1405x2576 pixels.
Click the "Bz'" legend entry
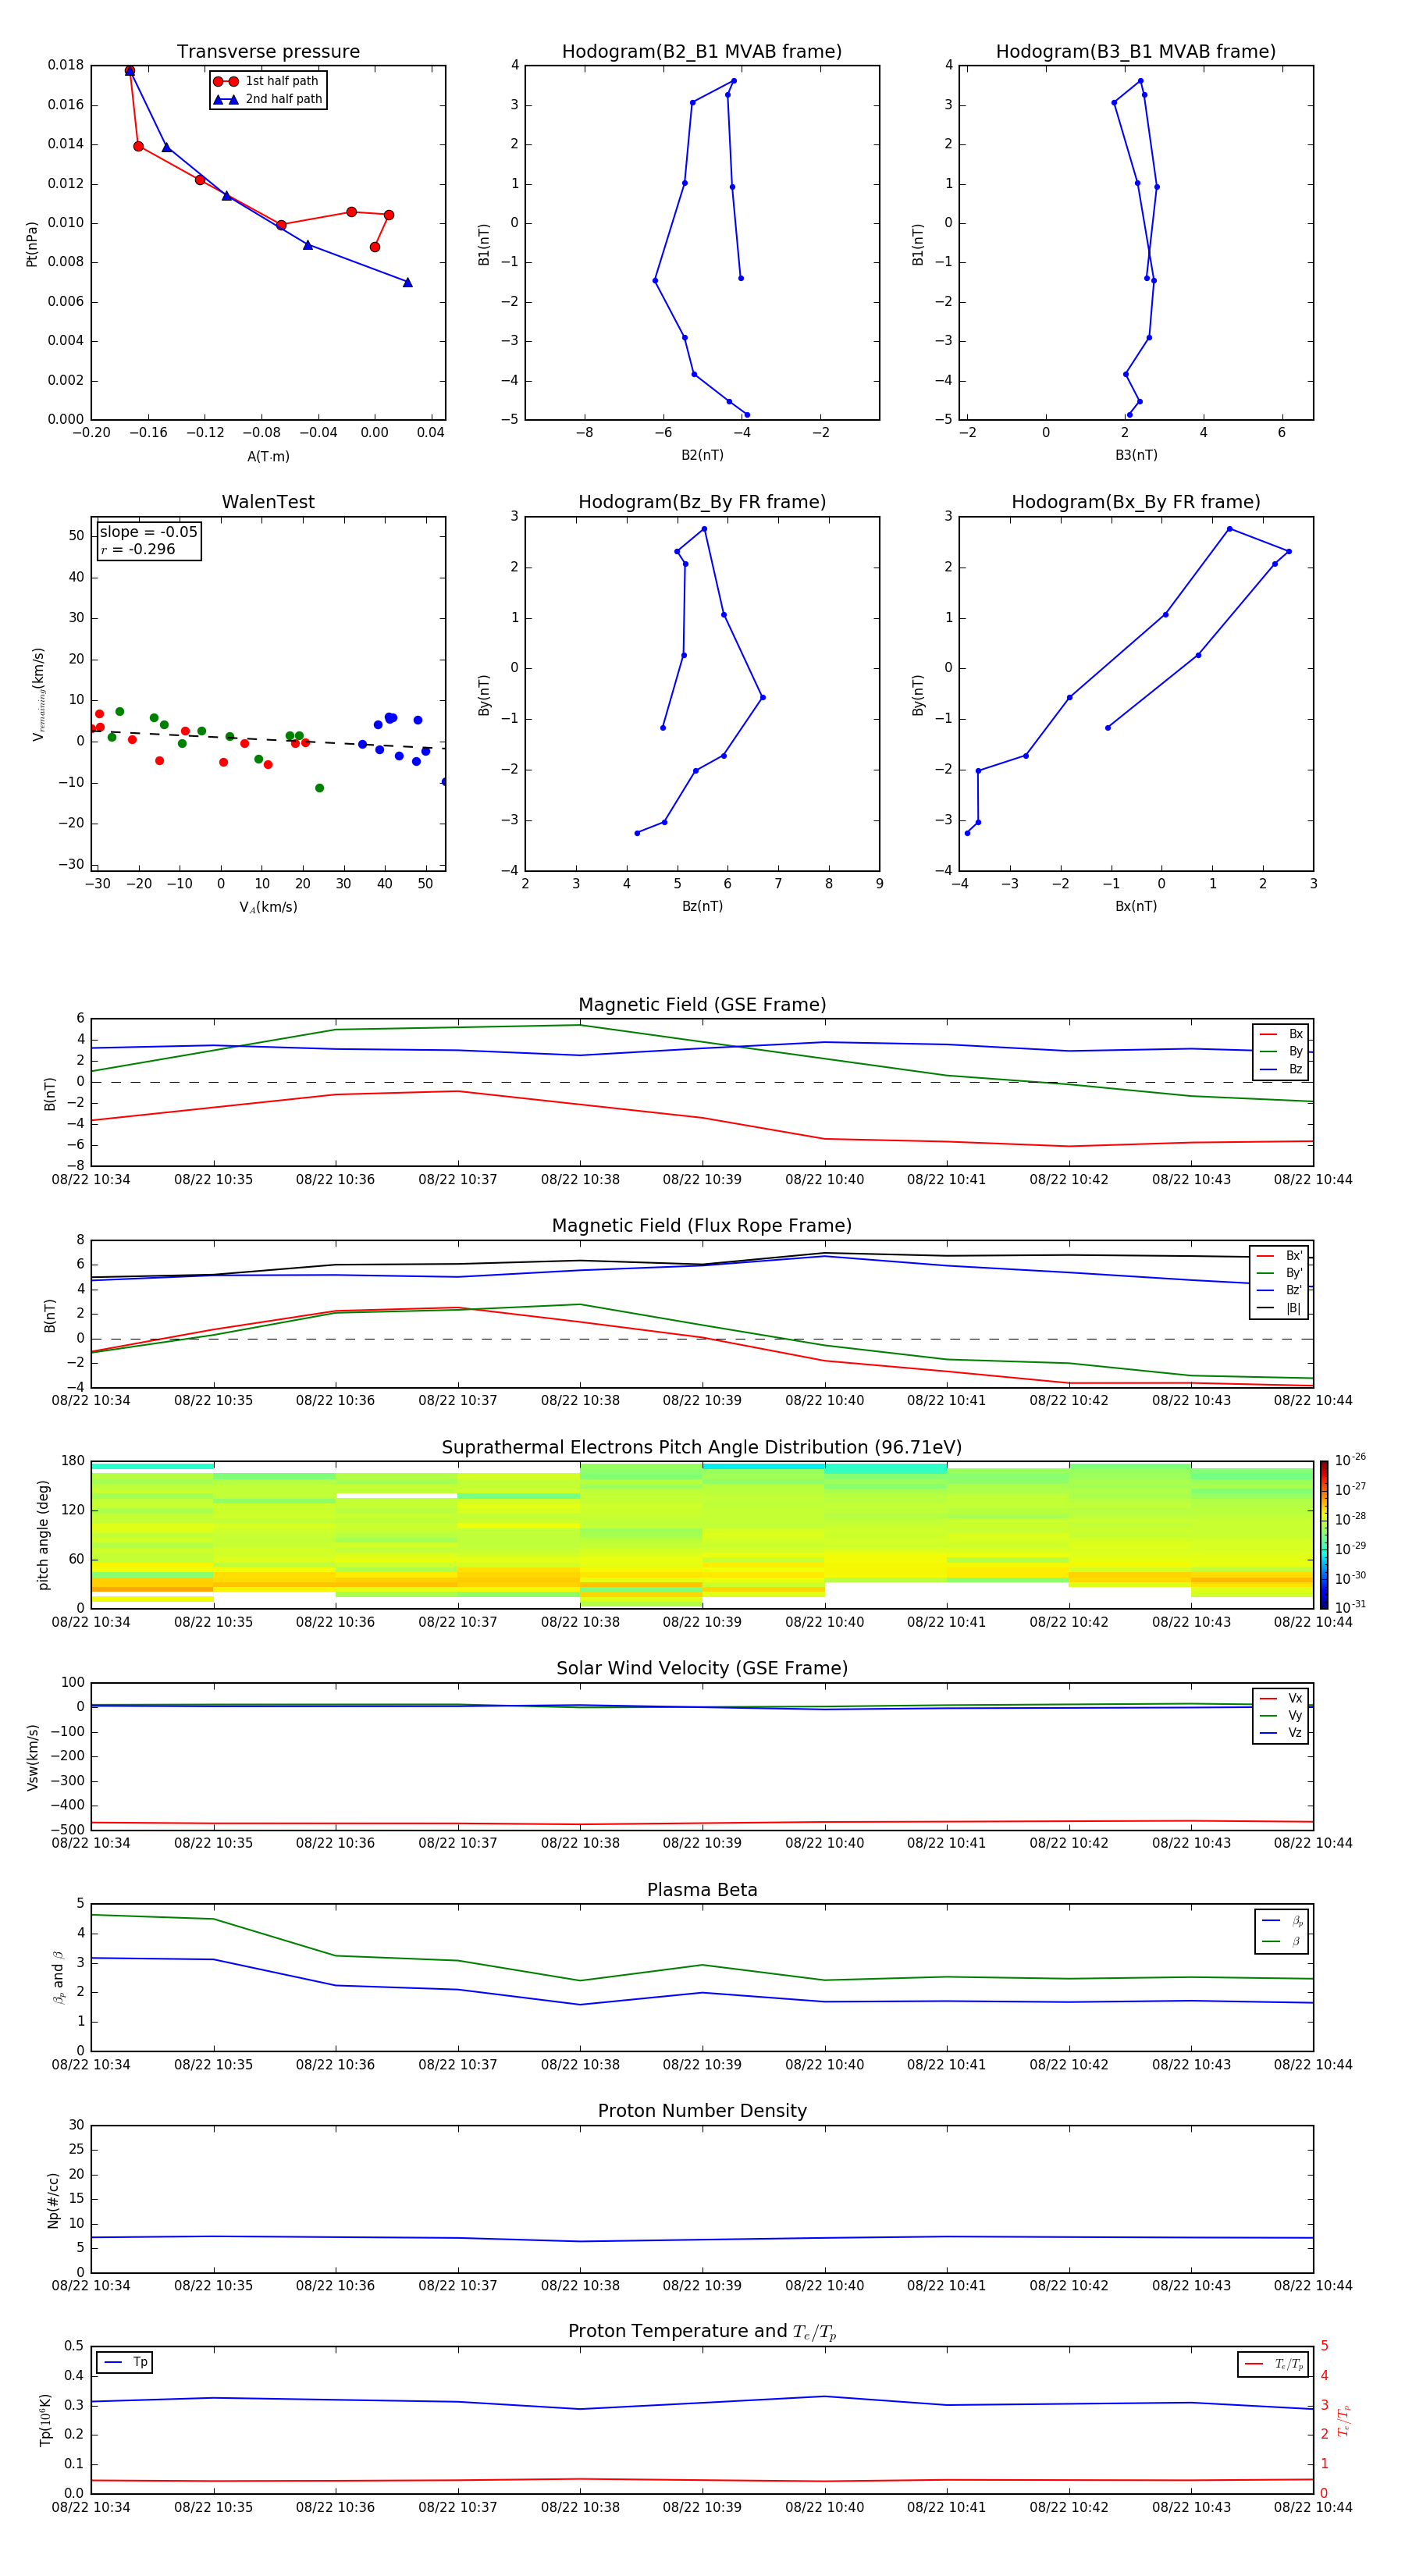pos(1279,1290)
